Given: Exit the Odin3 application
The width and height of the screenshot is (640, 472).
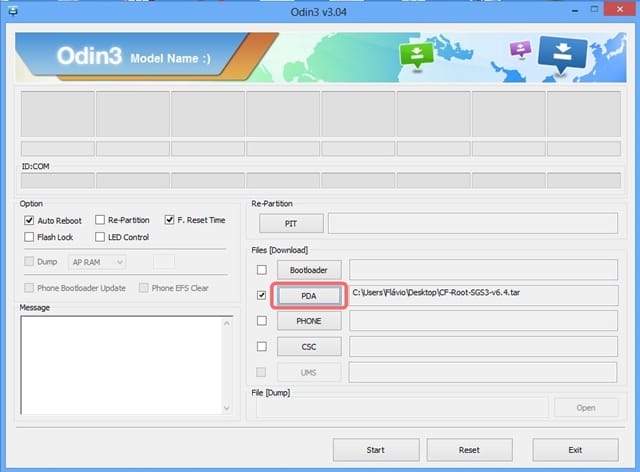Looking at the screenshot, I should pyautogui.click(x=576, y=450).
